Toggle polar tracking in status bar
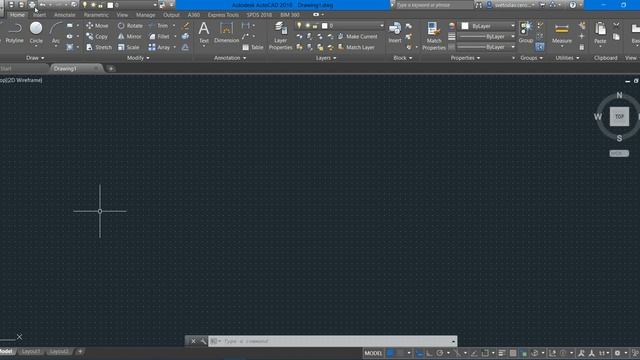The width and height of the screenshot is (640, 360). click(440, 353)
